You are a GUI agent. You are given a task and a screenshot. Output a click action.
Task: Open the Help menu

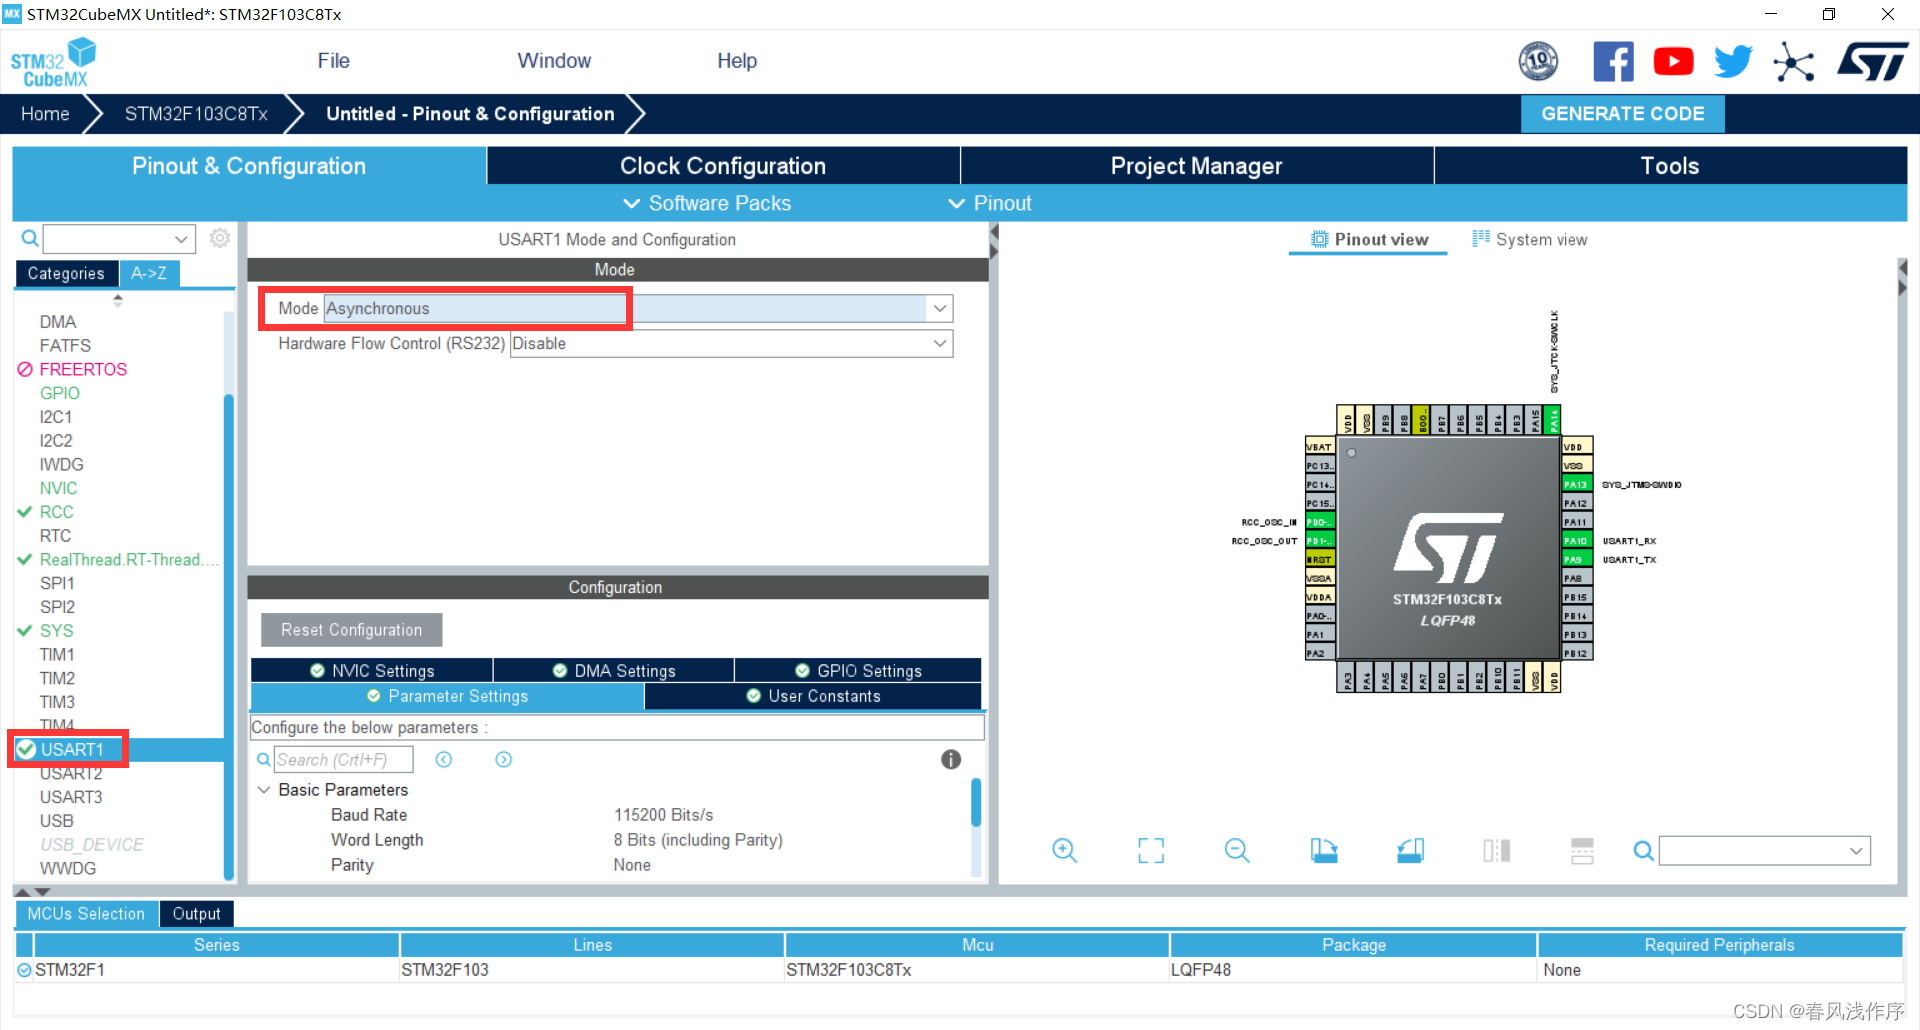click(737, 61)
